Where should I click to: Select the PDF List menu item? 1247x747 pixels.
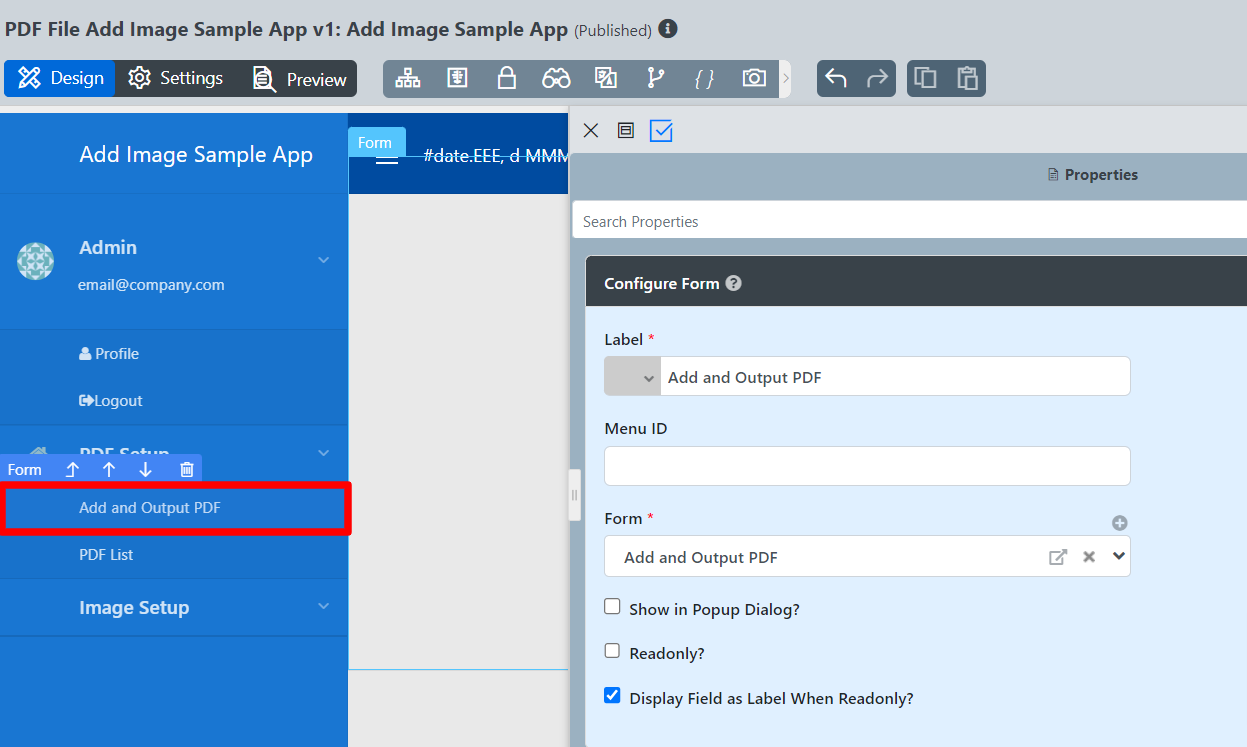[x=106, y=554]
